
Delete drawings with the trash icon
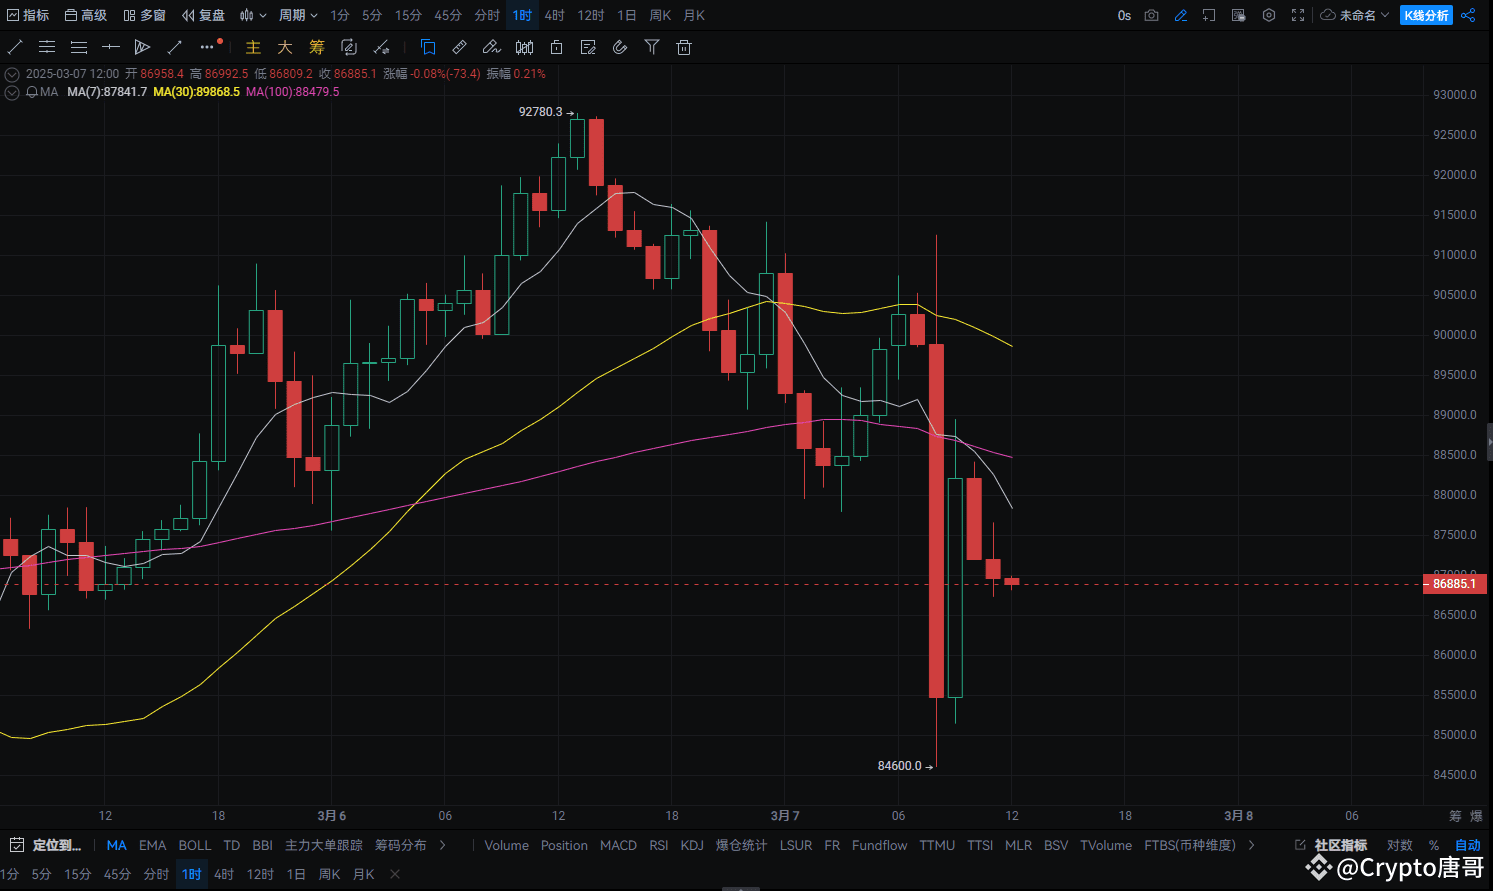point(684,47)
